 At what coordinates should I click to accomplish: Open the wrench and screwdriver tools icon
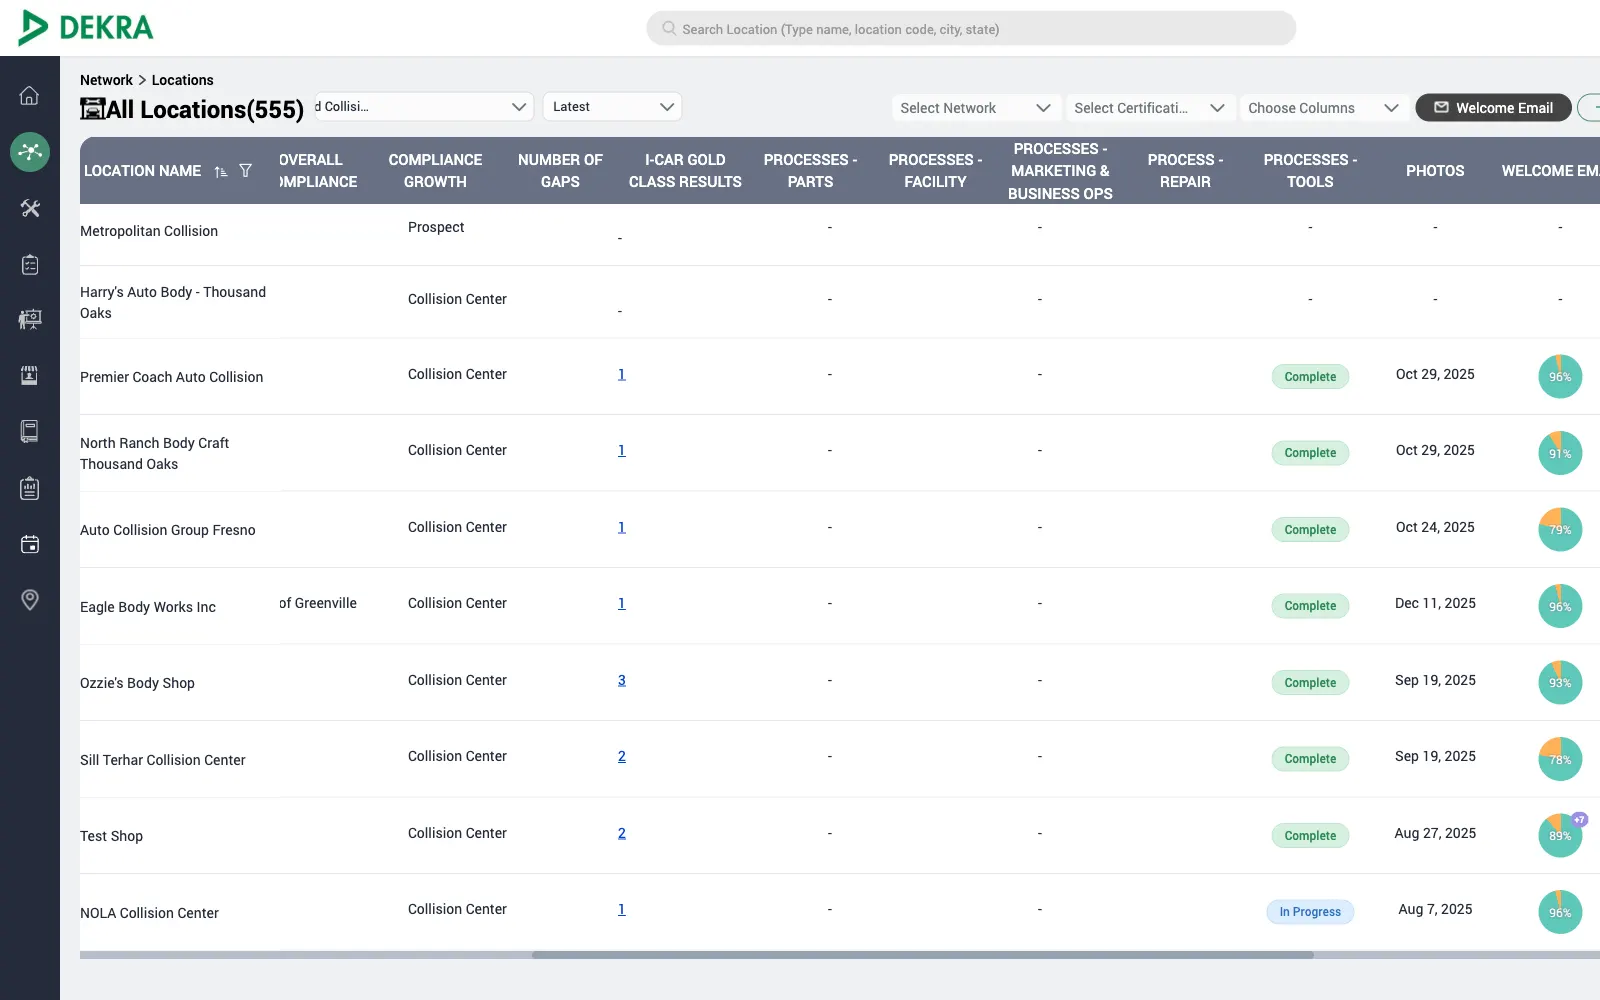pyautogui.click(x=30, y=208)
